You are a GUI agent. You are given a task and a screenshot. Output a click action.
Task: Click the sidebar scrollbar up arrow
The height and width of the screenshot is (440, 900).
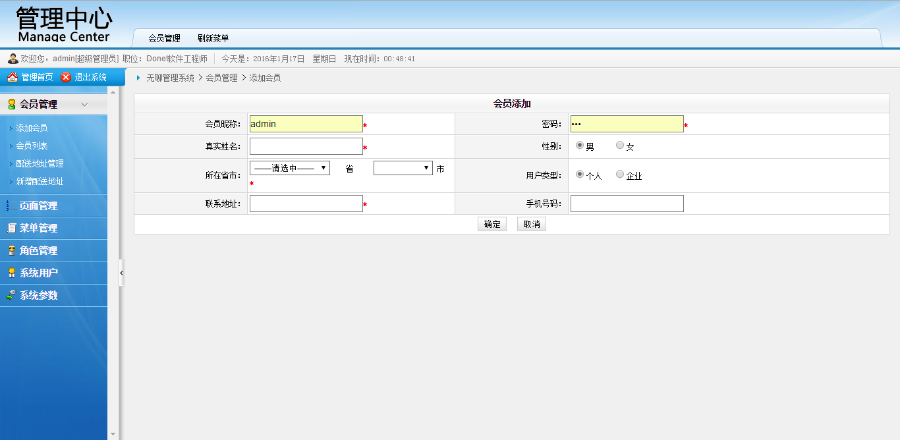(112, 92)
